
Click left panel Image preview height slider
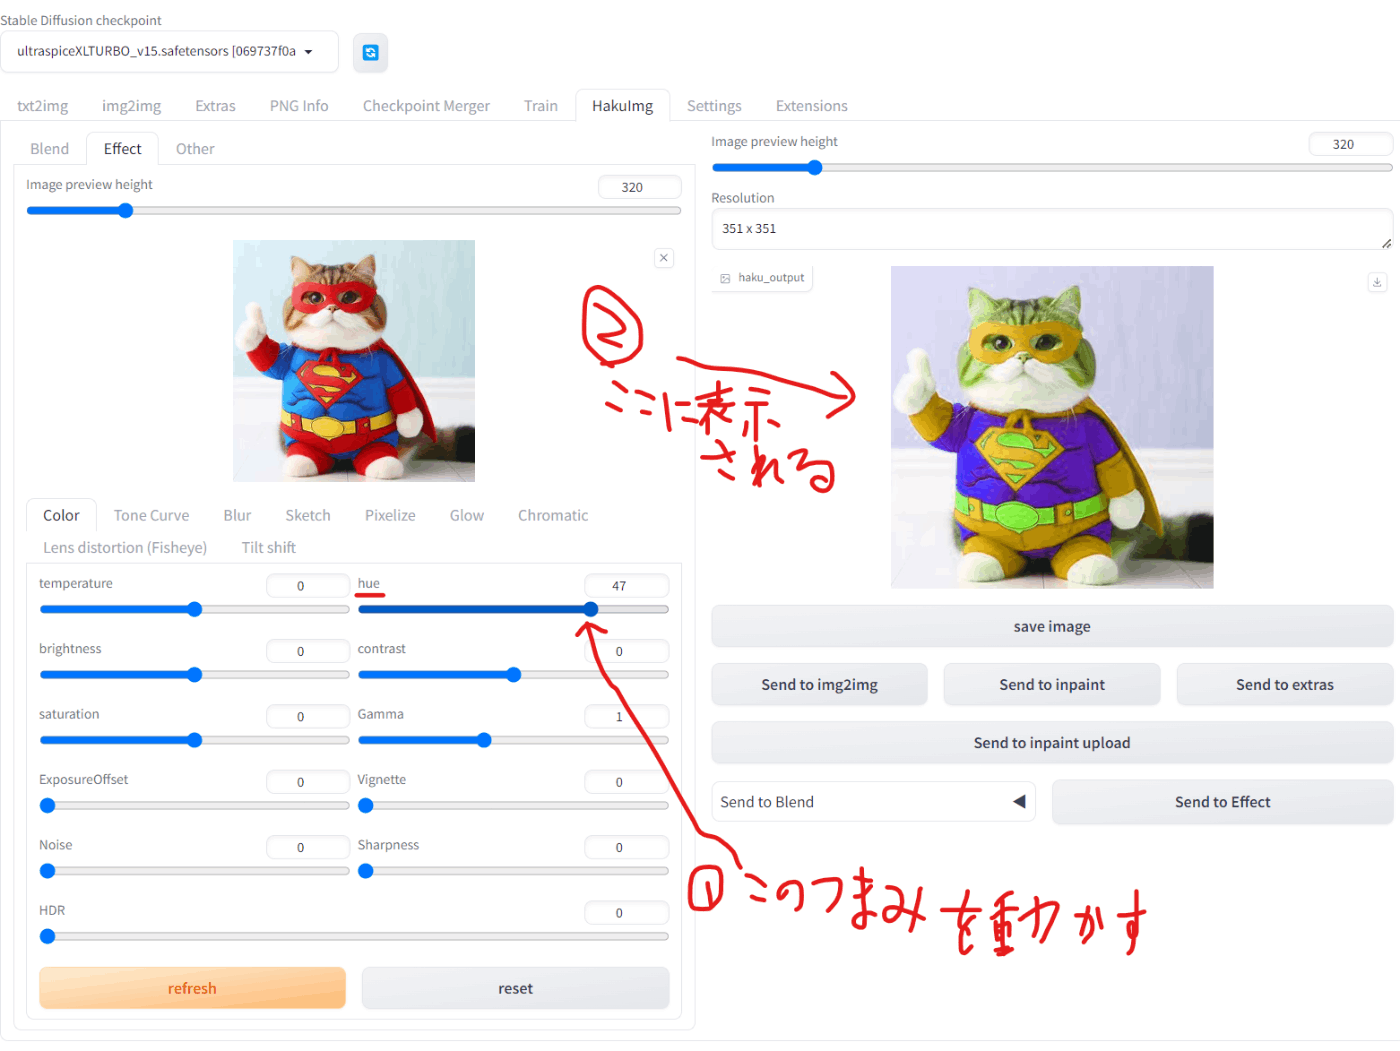(x=354, y=211)
